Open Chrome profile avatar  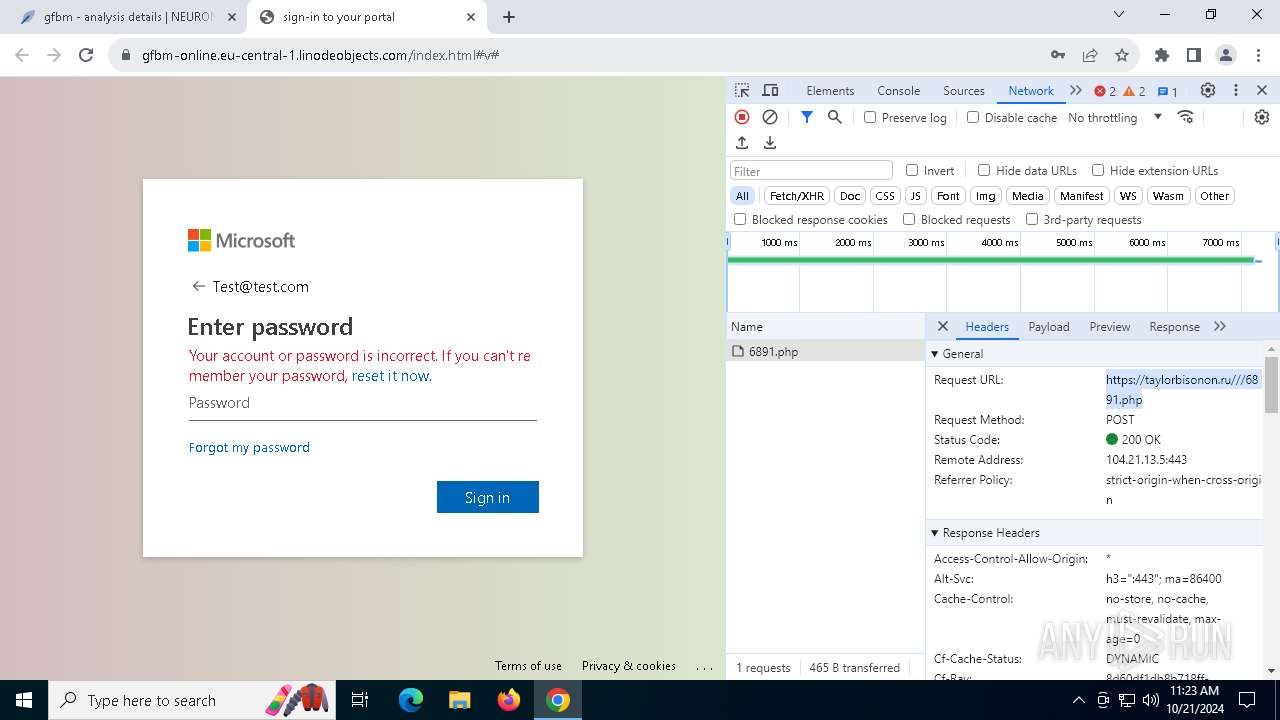point(1226,55)
